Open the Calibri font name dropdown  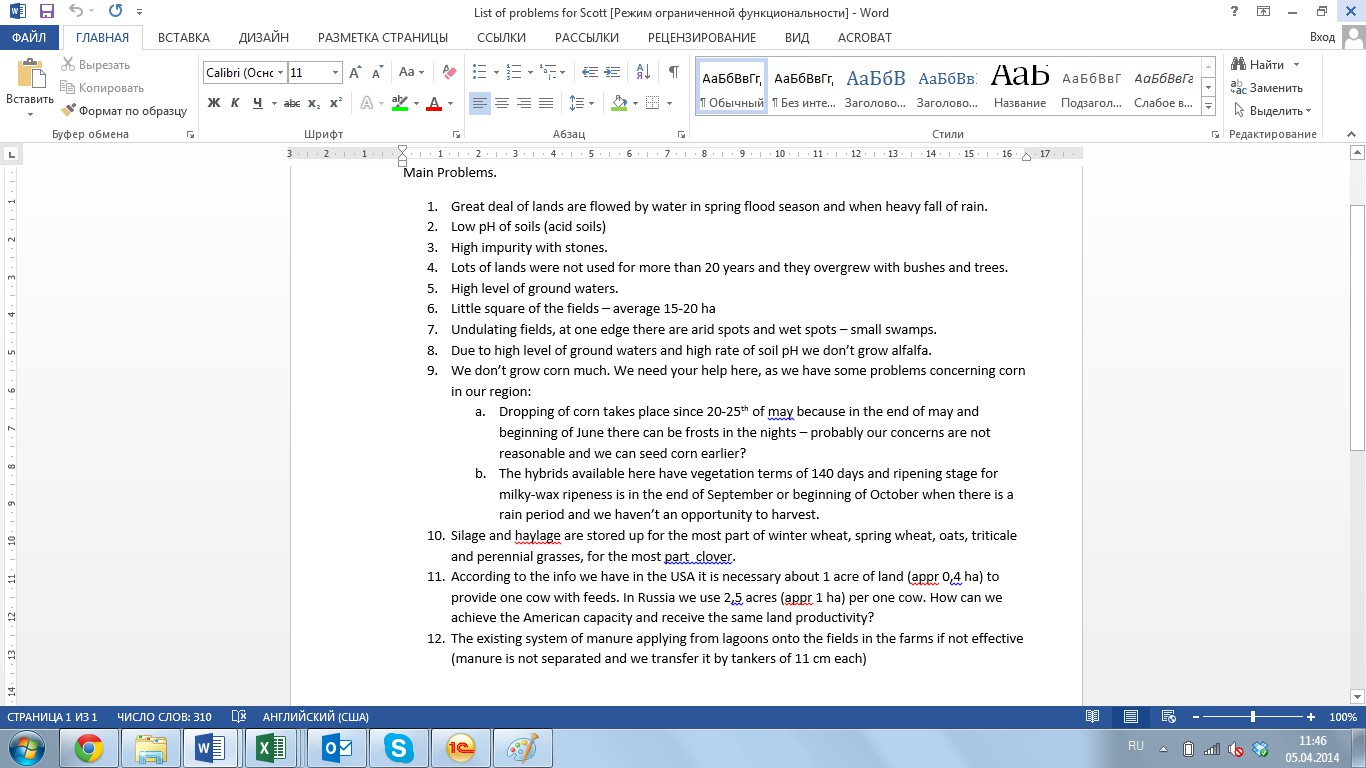[281, 73]
